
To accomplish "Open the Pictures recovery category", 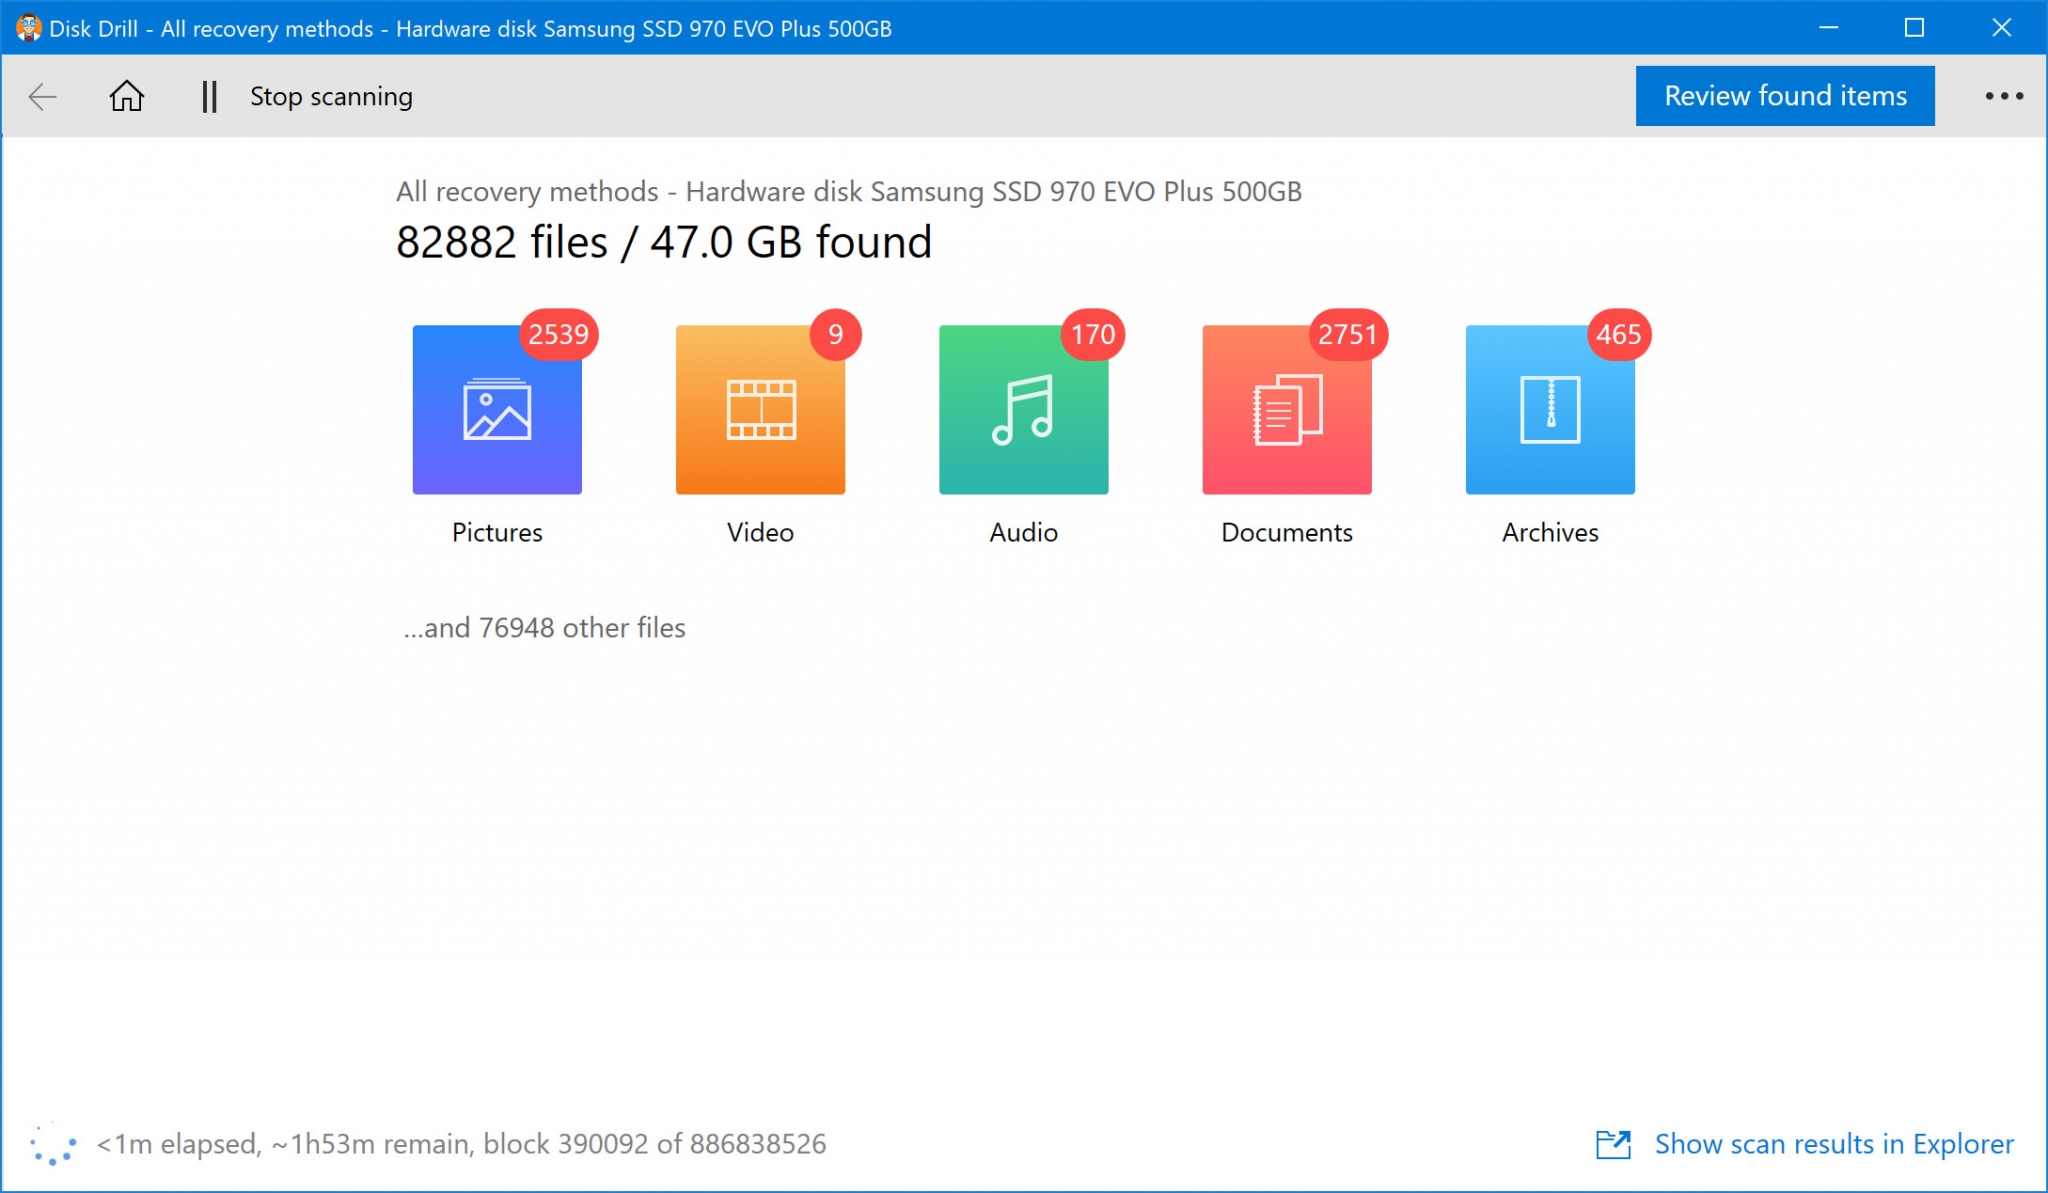I will click(x=497, y=410).
